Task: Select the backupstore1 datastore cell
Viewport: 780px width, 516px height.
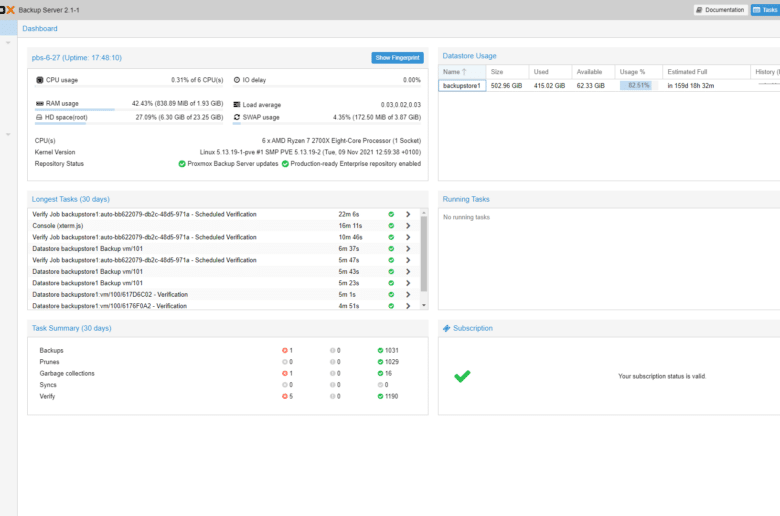Action: pos(462,86)
